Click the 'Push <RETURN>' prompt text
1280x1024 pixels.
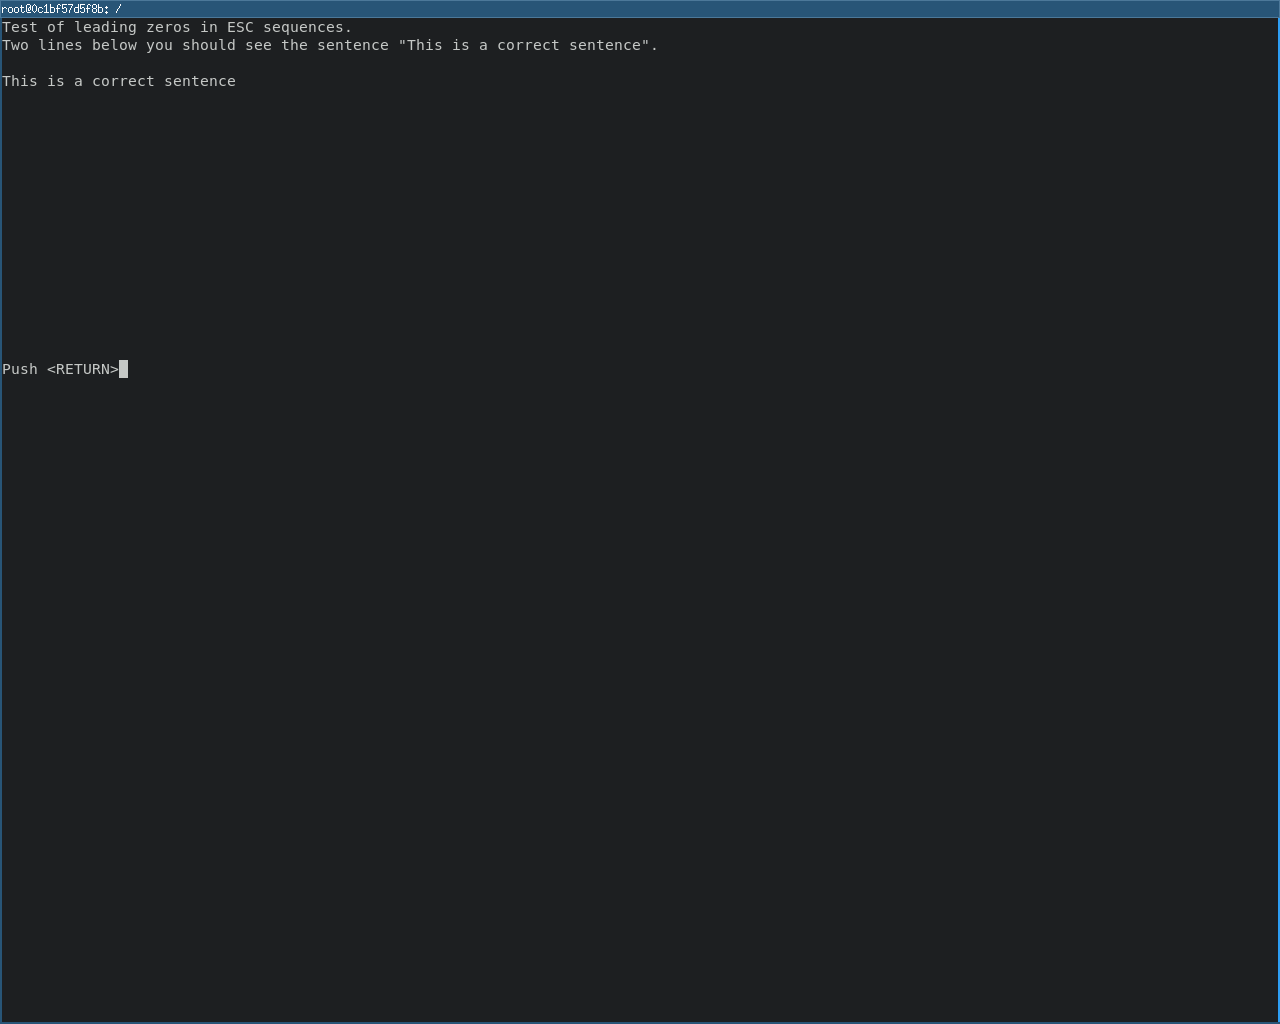[60, 369]
